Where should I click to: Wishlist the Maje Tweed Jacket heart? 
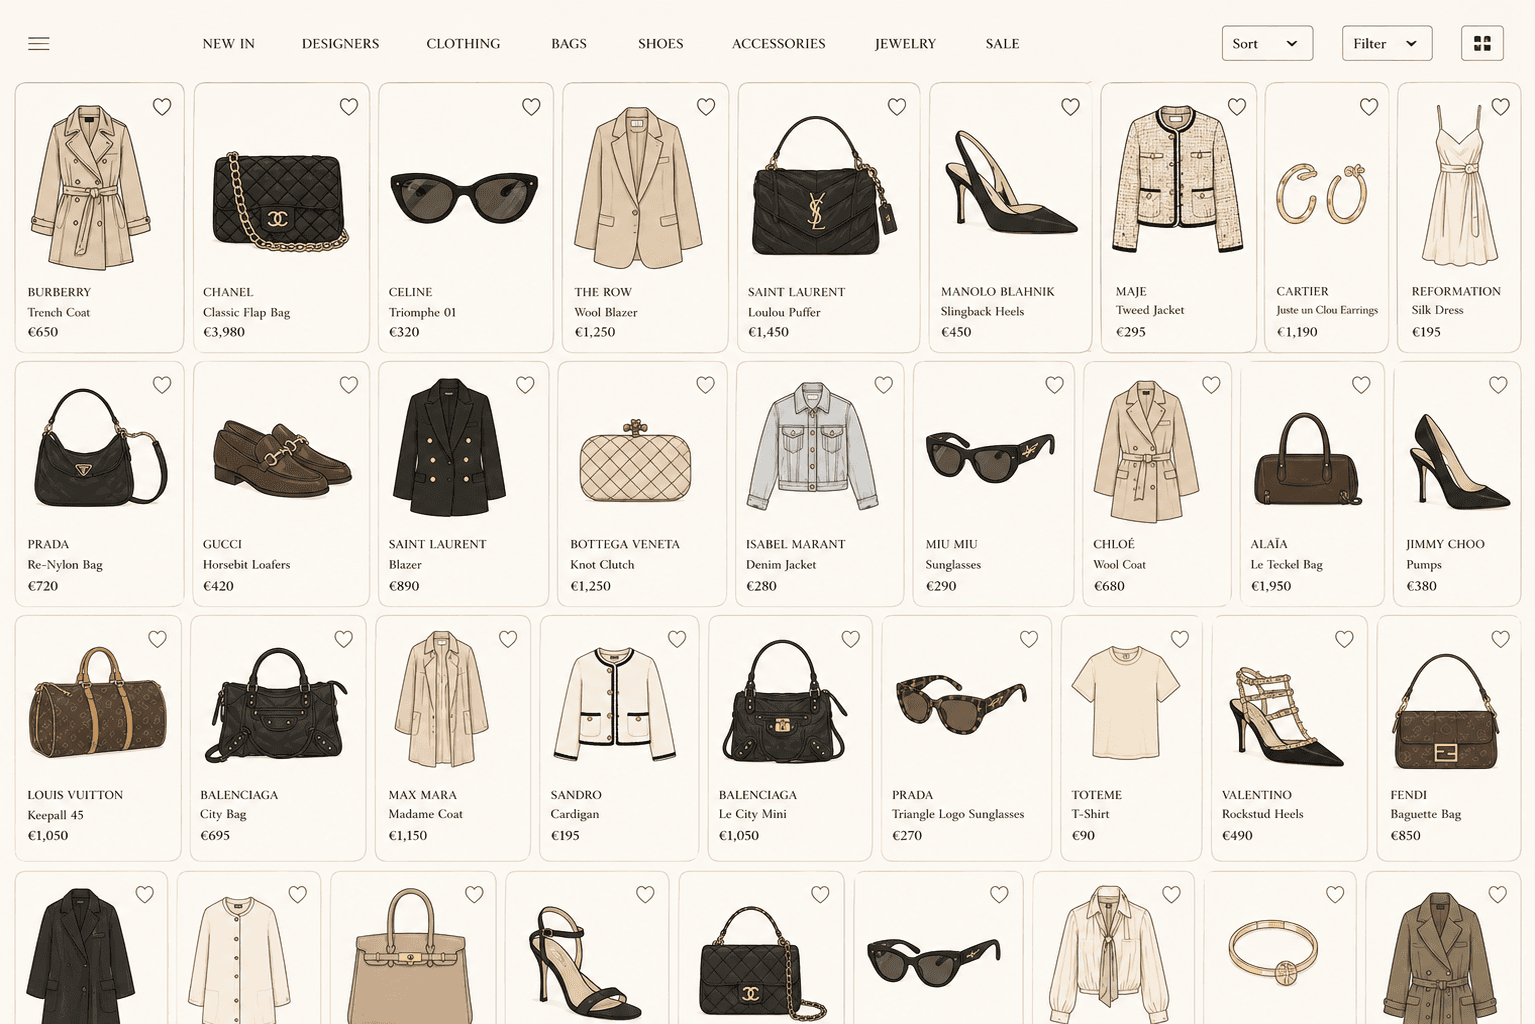click(x=1237, y=107)
